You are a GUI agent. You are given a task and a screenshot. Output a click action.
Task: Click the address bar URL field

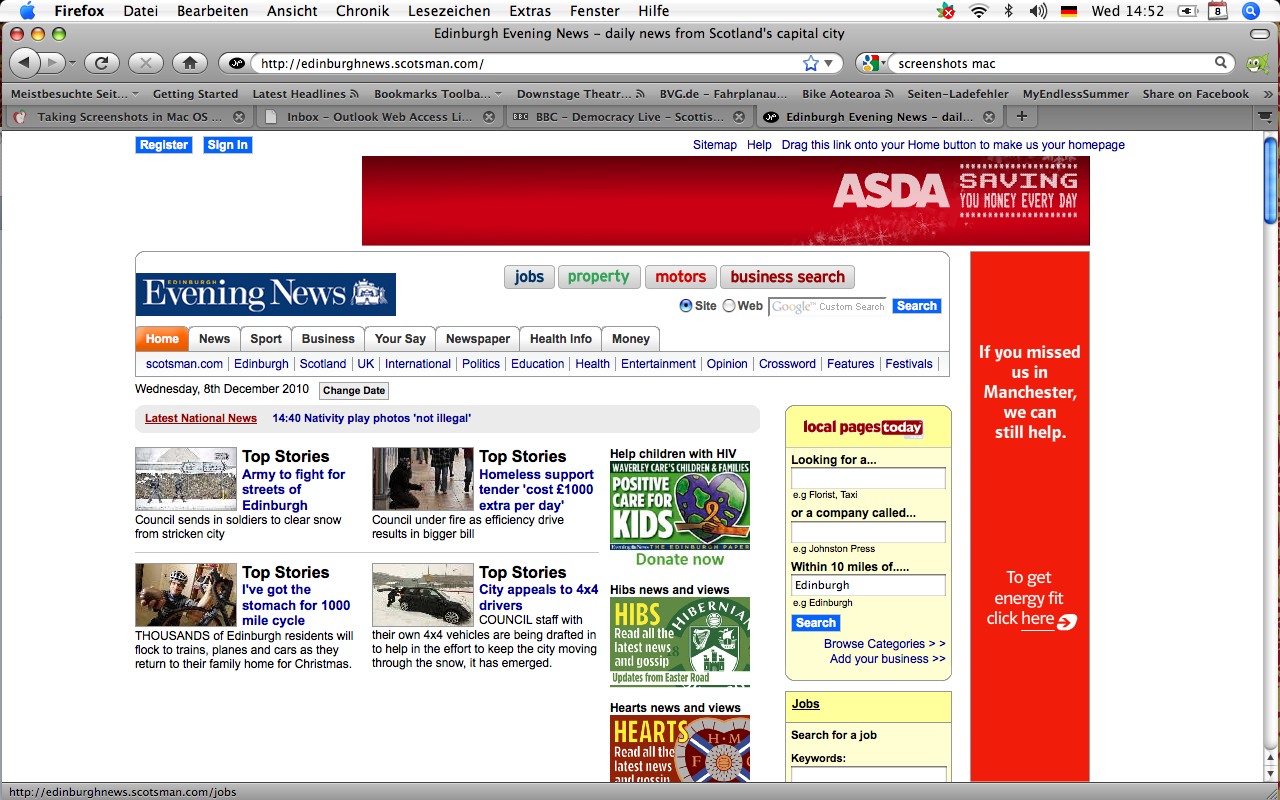(527, 63)
